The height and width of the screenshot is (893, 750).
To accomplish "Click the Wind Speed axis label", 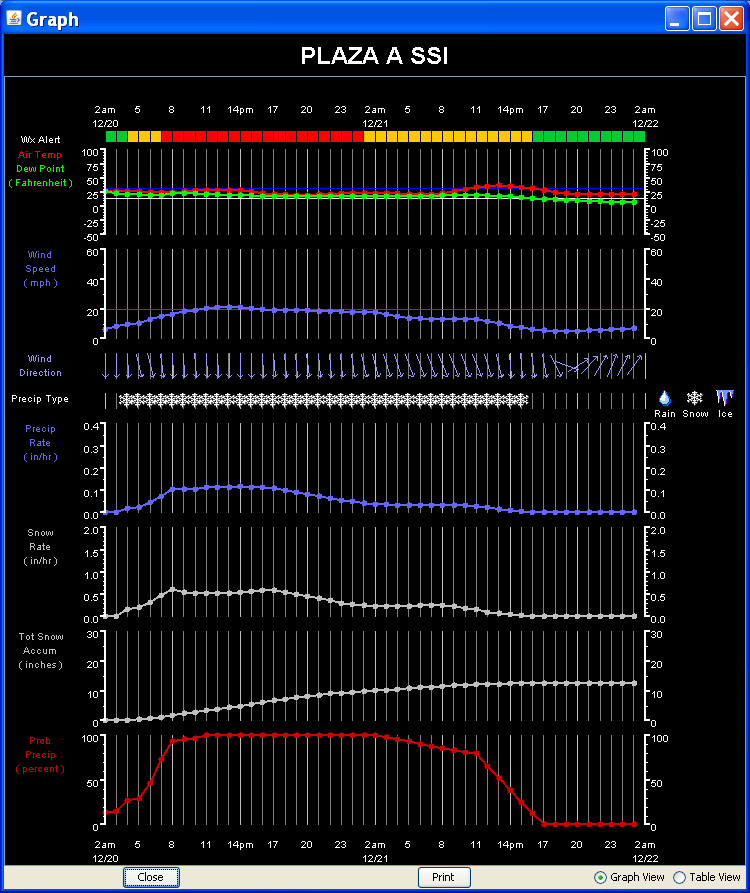I will [41, 269].
